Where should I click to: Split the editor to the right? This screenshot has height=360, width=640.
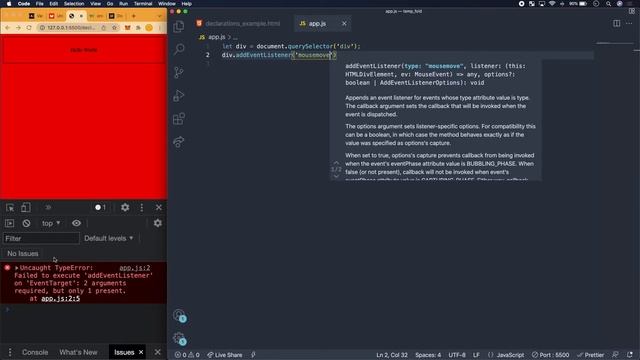tap(616, 23)
